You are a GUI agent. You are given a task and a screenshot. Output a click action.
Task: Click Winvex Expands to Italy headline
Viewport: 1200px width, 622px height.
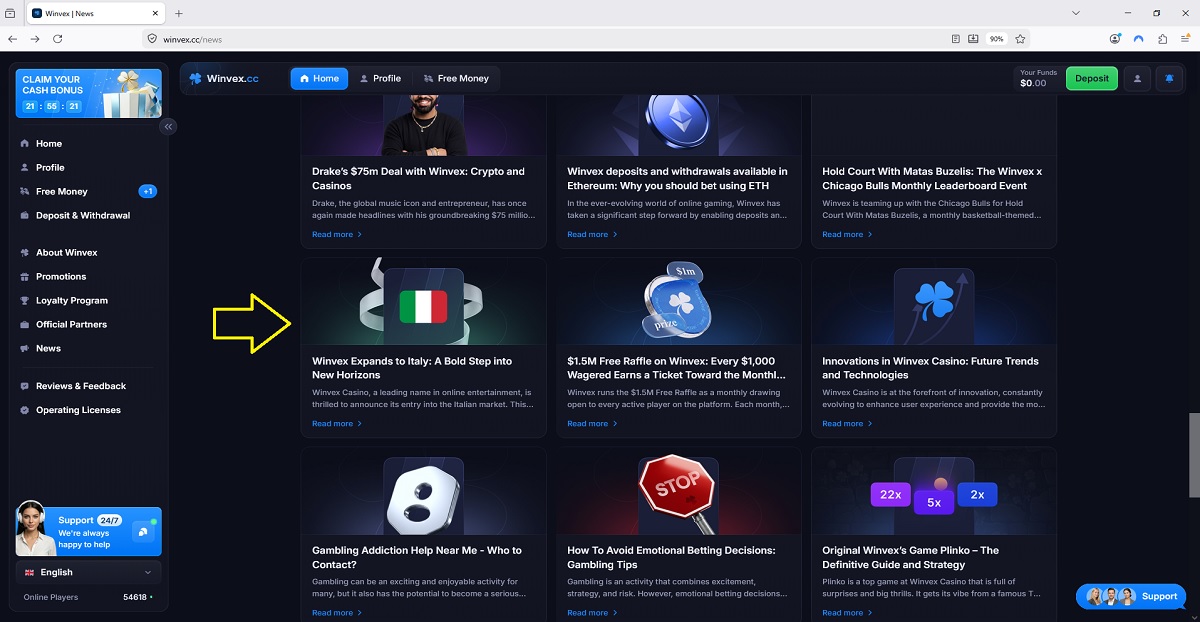click(412, 368)
